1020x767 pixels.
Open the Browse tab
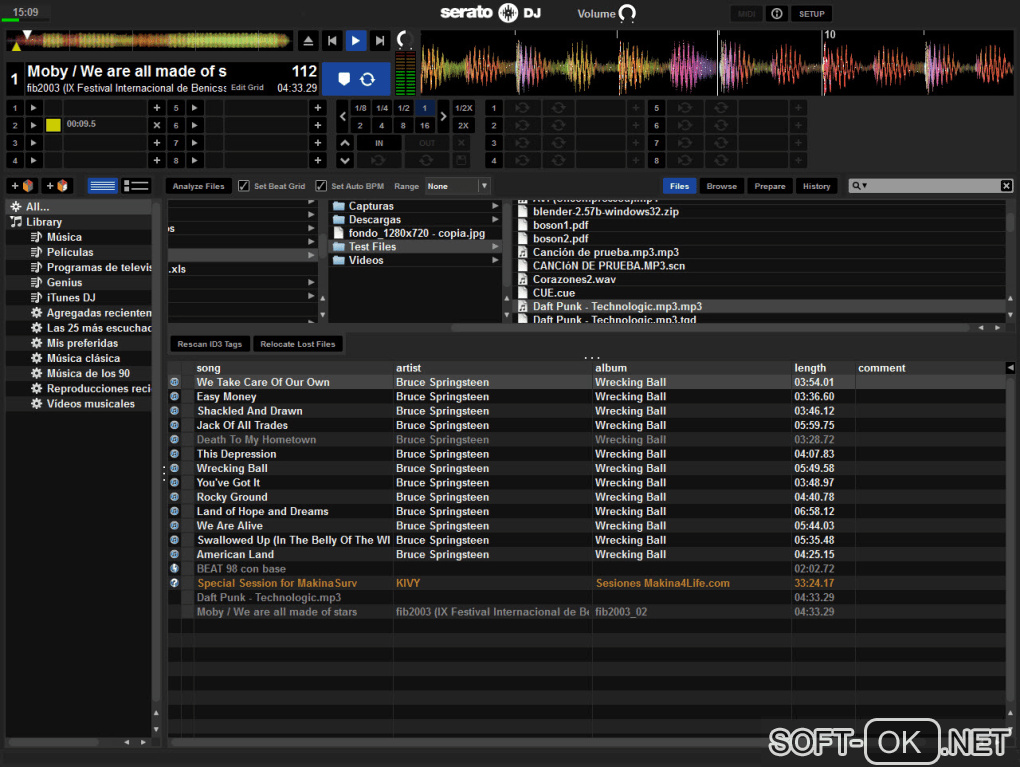(721, 186)
